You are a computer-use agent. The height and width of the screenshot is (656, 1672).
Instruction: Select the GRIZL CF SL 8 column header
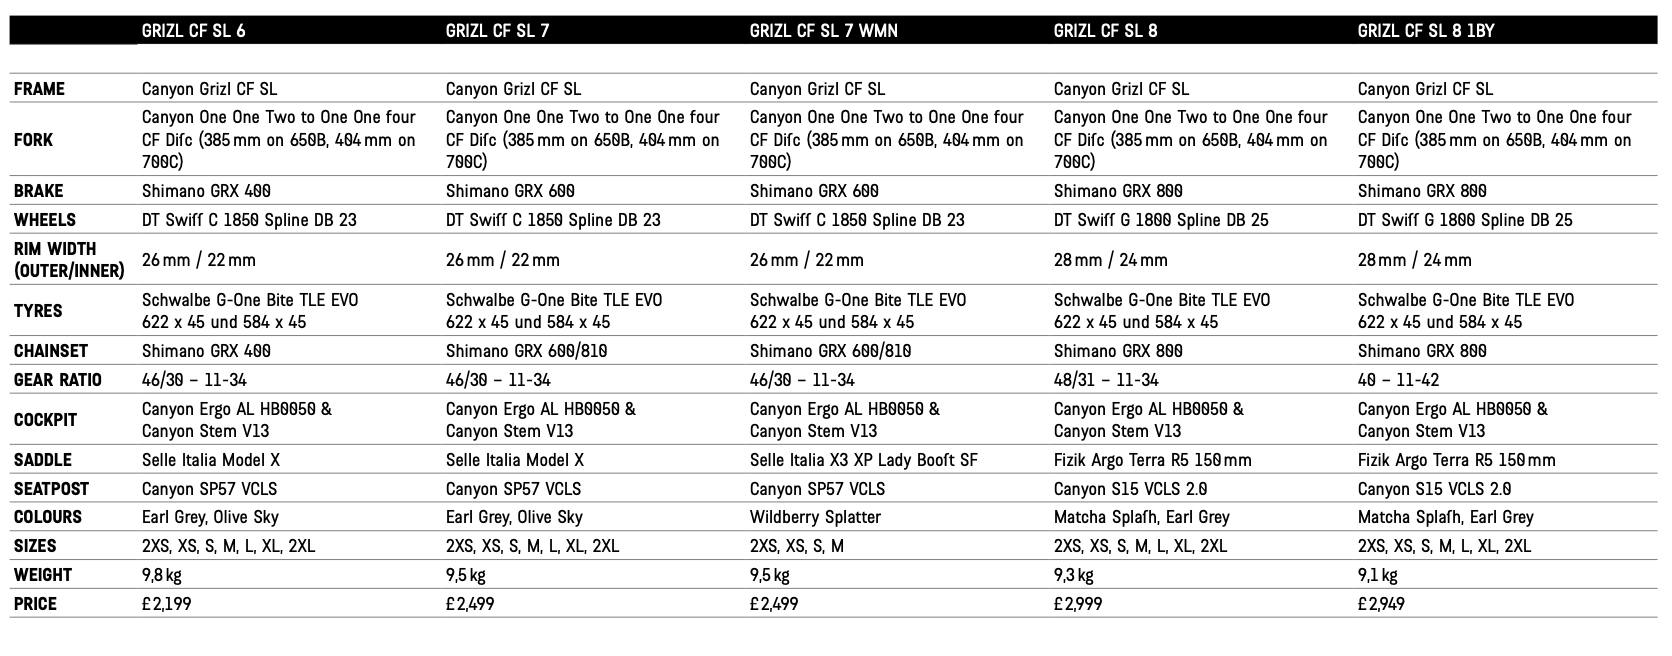coord(1105,31)
